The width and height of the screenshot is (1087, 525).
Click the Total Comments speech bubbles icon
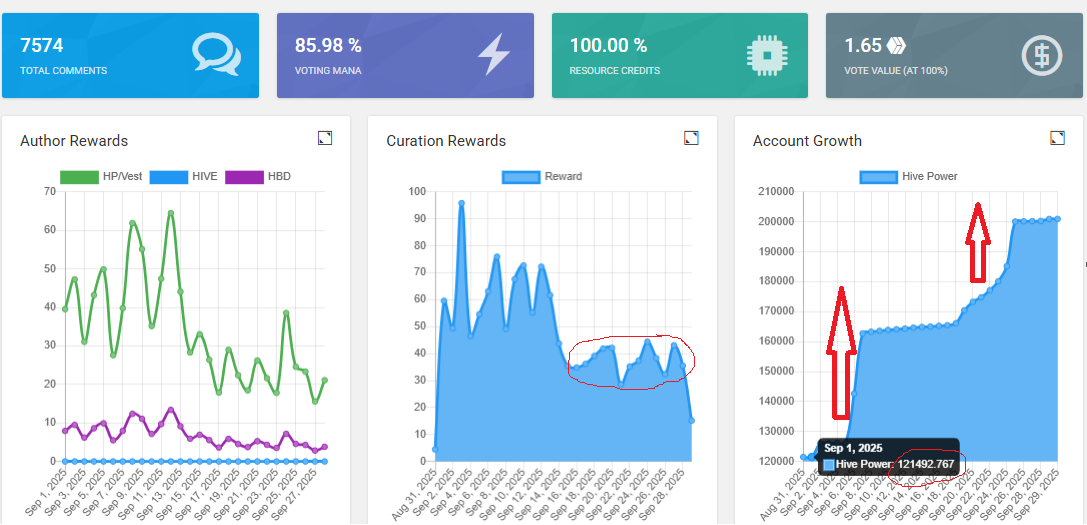tap(216, 54)
